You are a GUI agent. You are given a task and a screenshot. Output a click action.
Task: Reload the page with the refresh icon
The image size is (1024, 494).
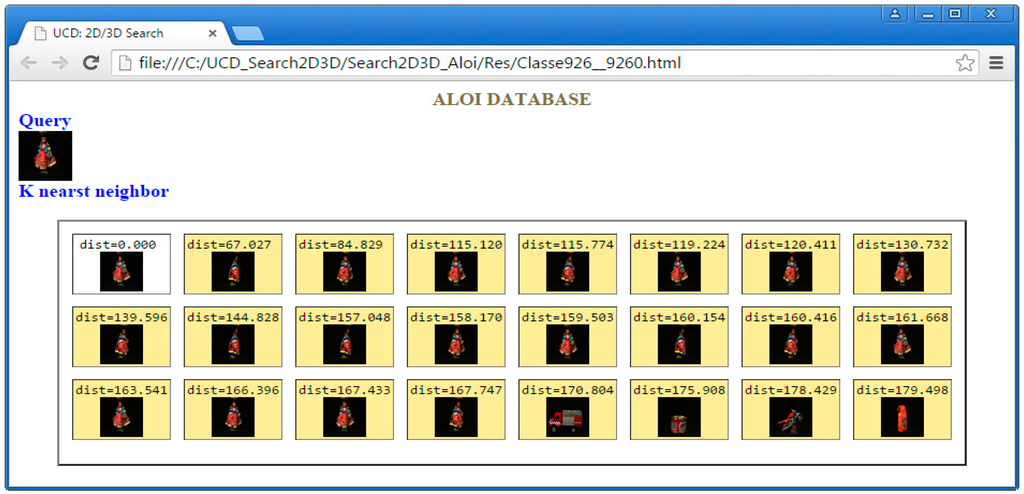[91, 63]
